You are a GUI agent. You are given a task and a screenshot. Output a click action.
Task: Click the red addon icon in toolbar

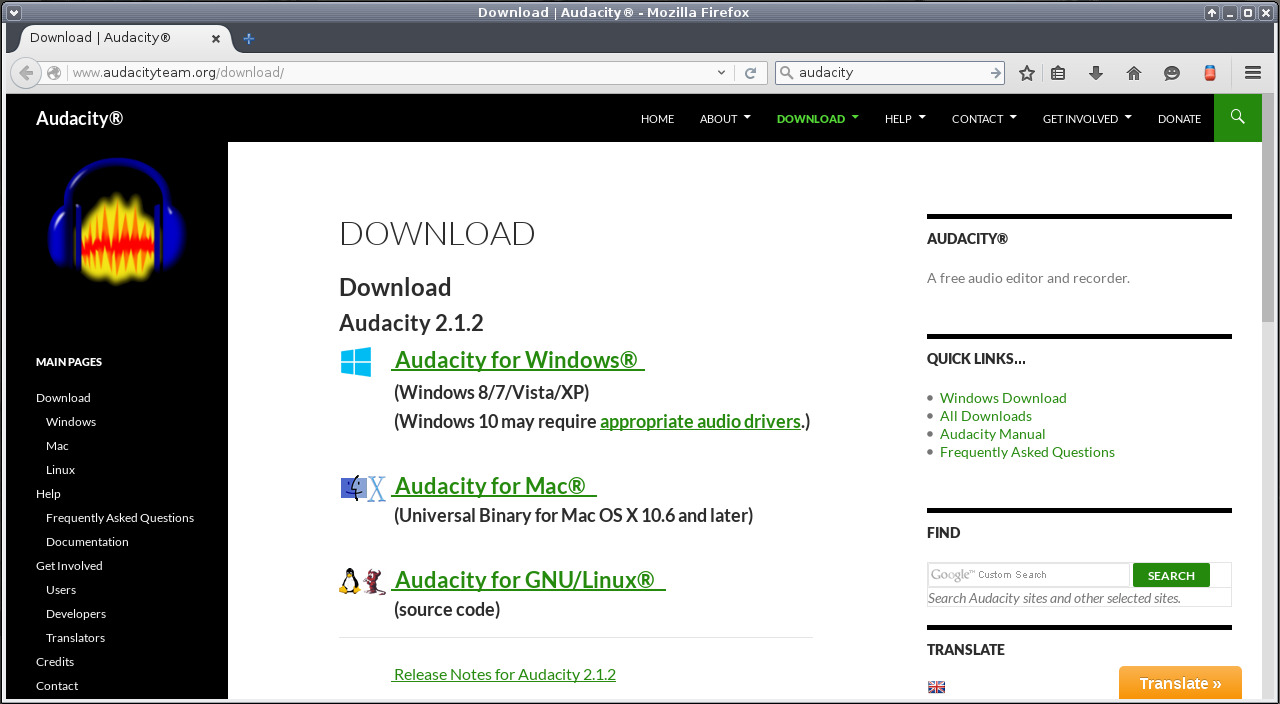1210,73
